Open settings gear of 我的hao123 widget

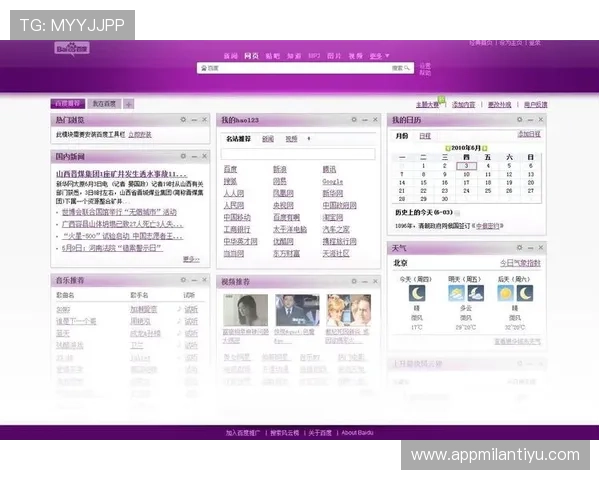[x=354, y=120]
